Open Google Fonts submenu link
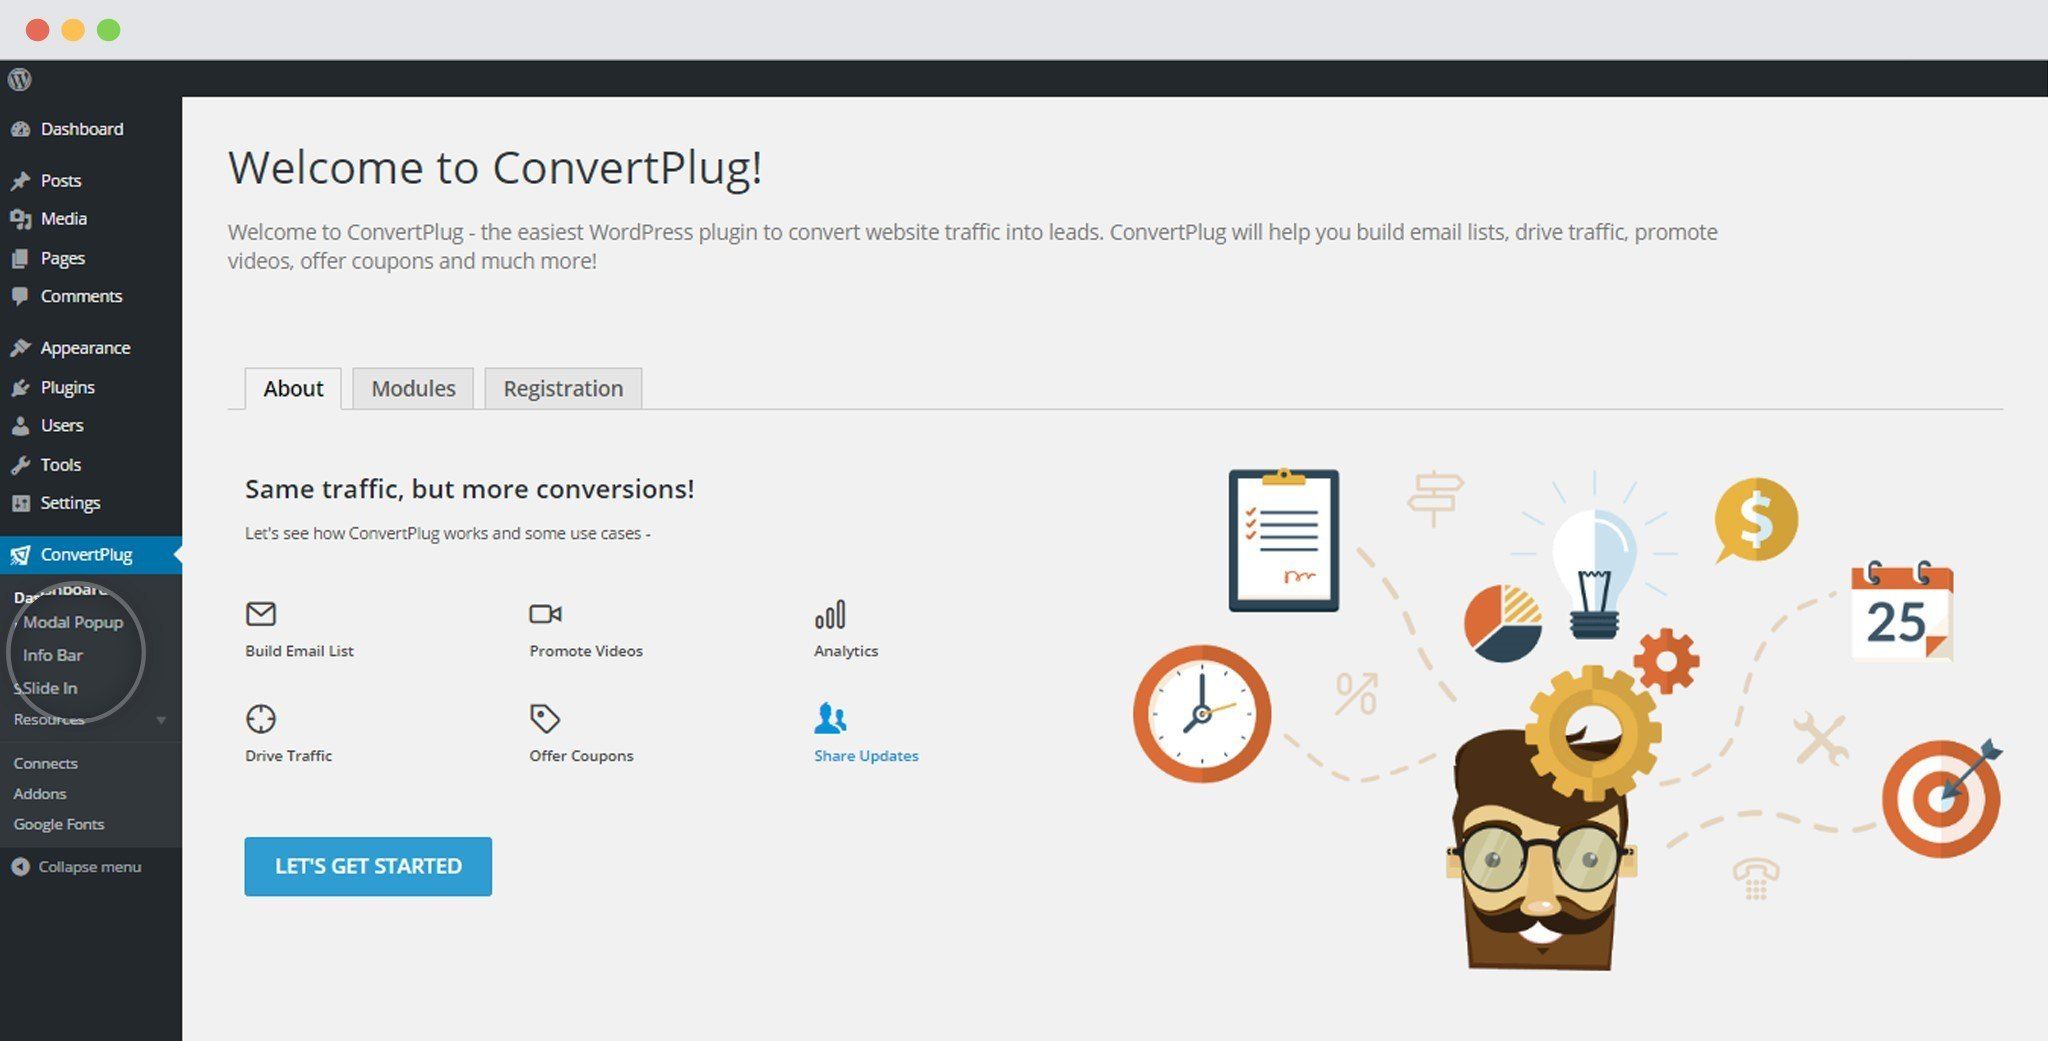The width and height of the screenshot is (2048, 1041). point(59,824)
